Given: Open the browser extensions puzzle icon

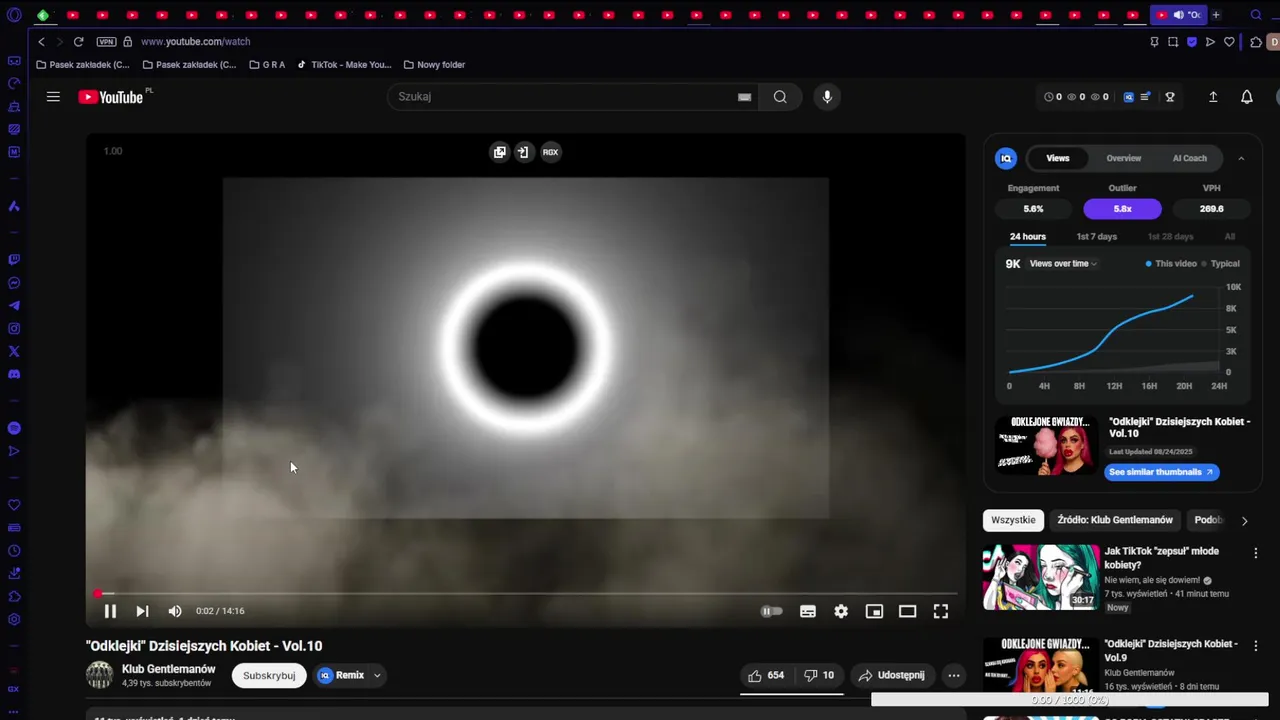Looking at the screenshot, I should 1256,42.
